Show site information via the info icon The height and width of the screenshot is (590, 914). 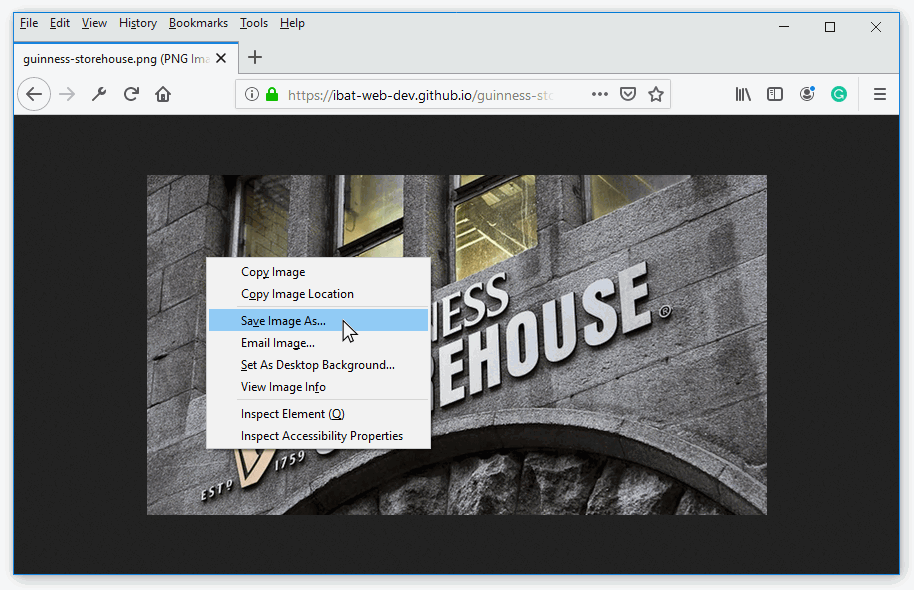252,94
